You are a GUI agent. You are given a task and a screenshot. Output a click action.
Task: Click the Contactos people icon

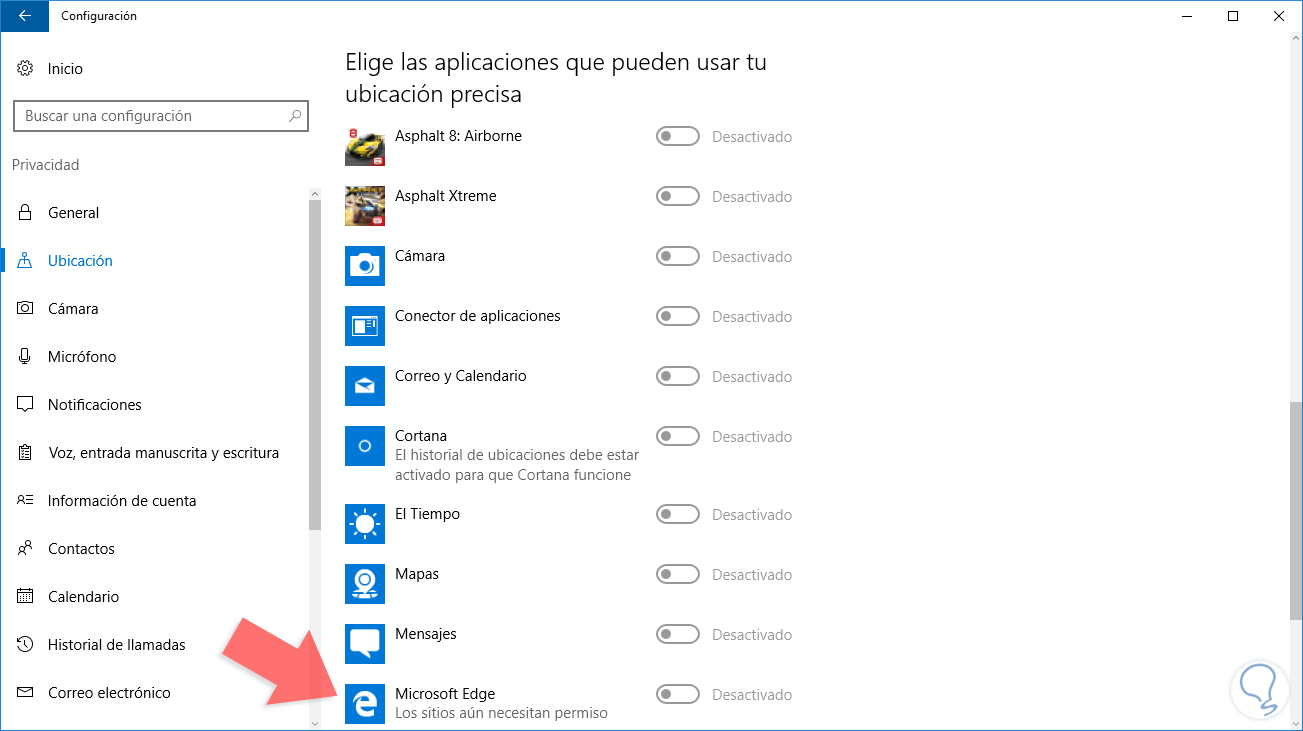25,549
